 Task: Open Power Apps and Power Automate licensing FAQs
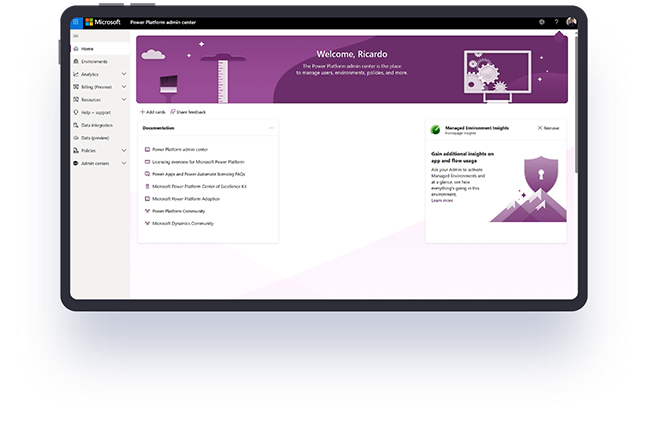tap(198, 174)
